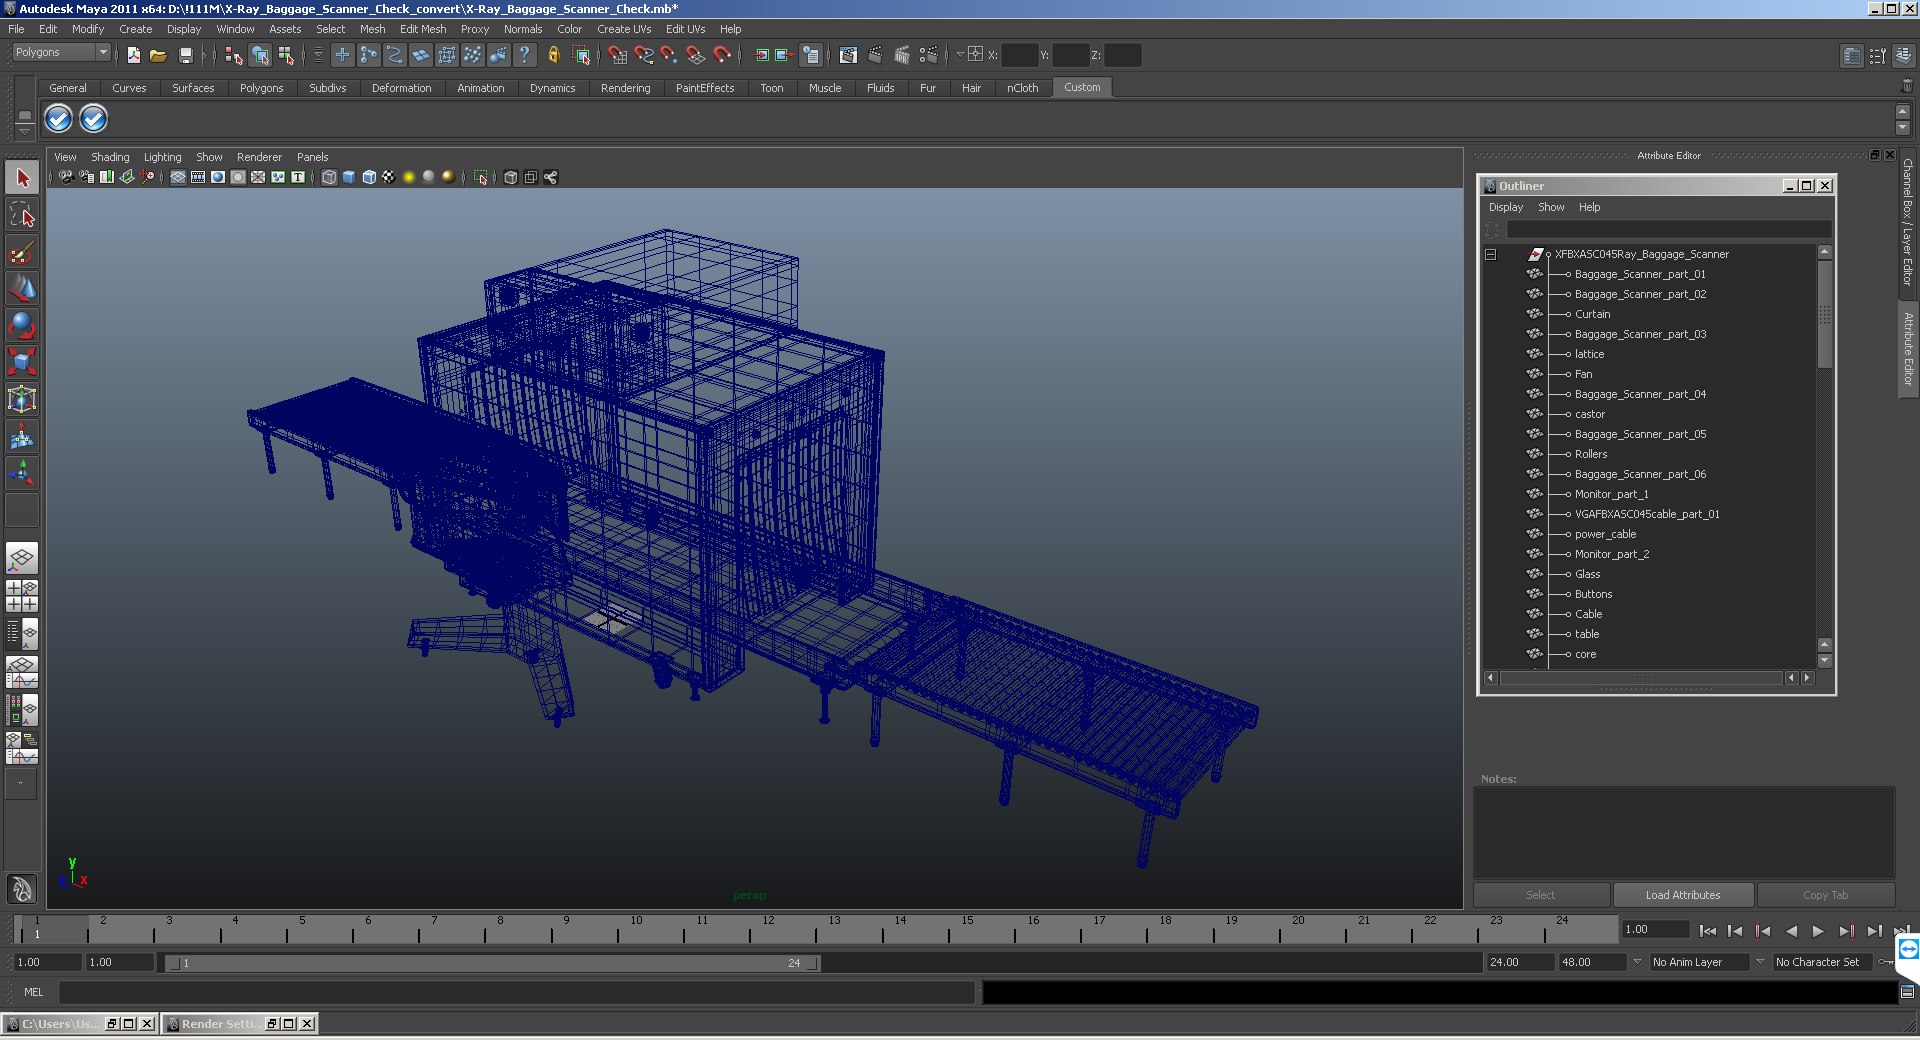Go to start of playback range

coord(1707,930)
